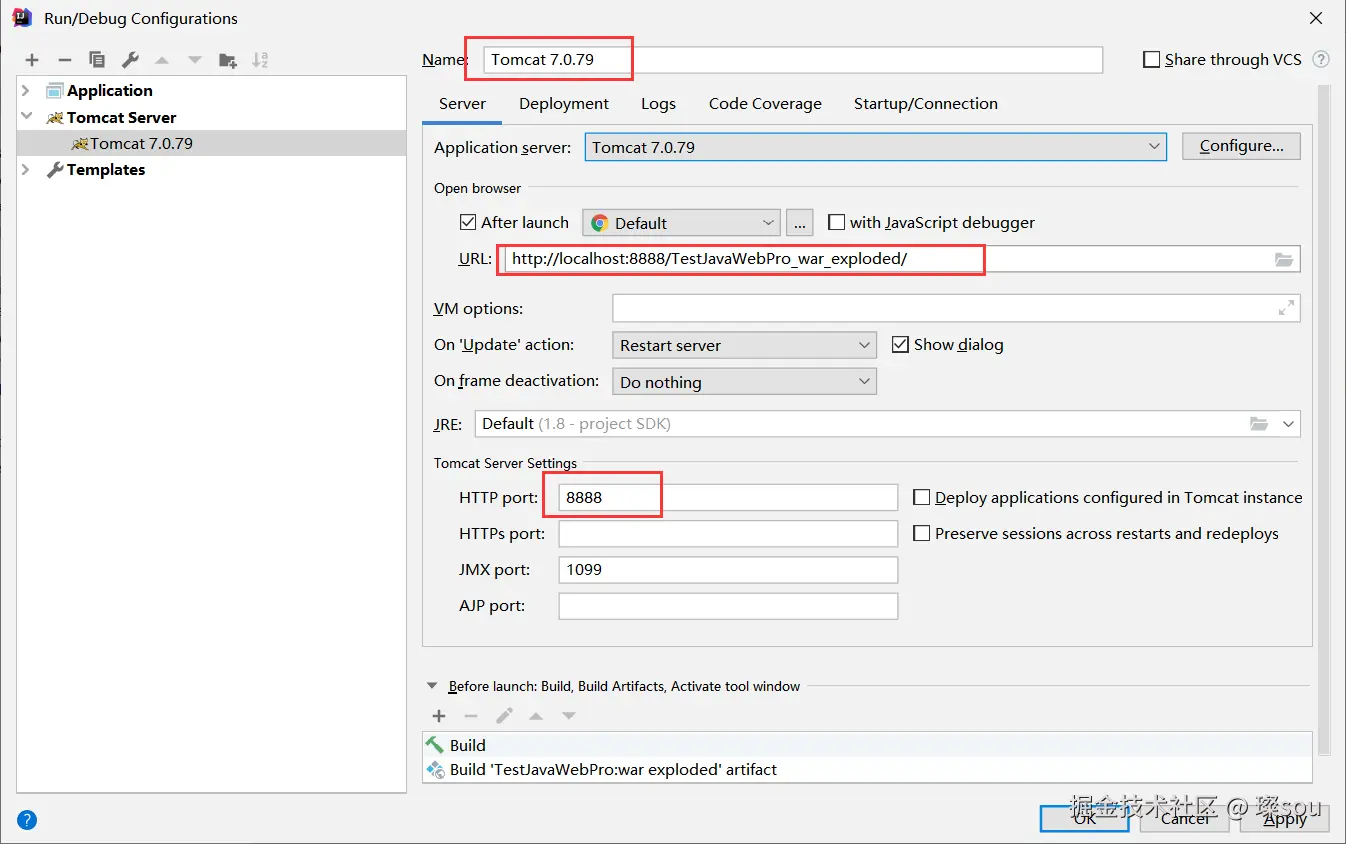This screenshot has height=844, width=1346.
Task: Browse folder icon in URL field
Action: click(x=1284, y=260)
